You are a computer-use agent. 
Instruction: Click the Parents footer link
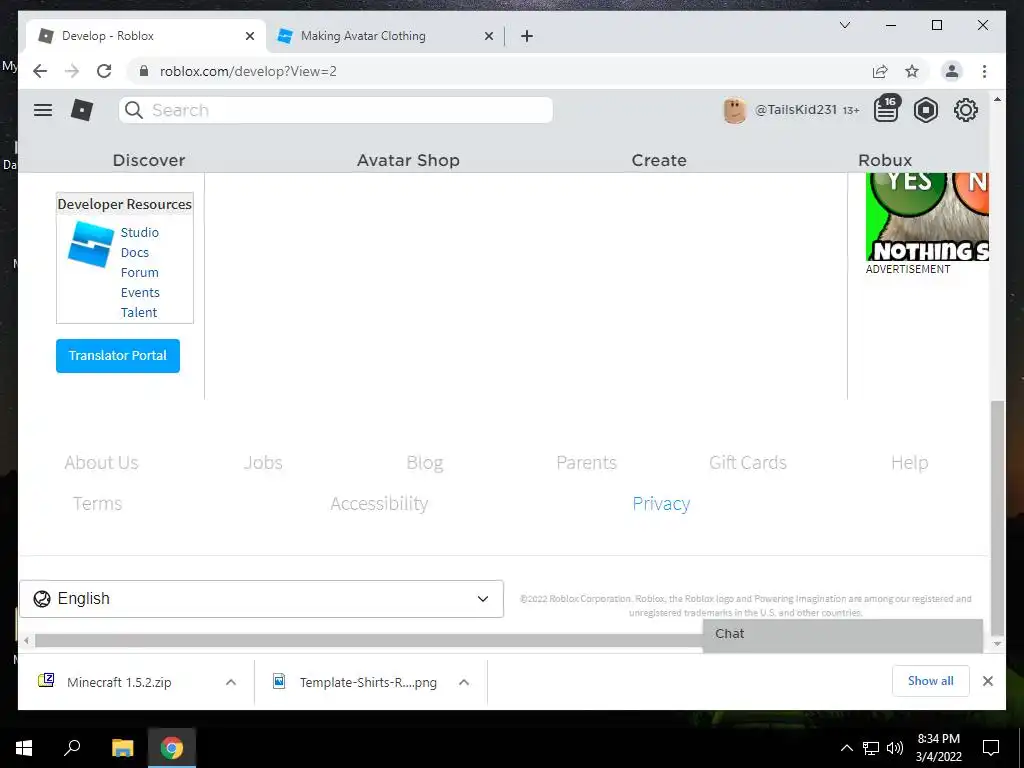pyautogui.click(x=586, y=462)
